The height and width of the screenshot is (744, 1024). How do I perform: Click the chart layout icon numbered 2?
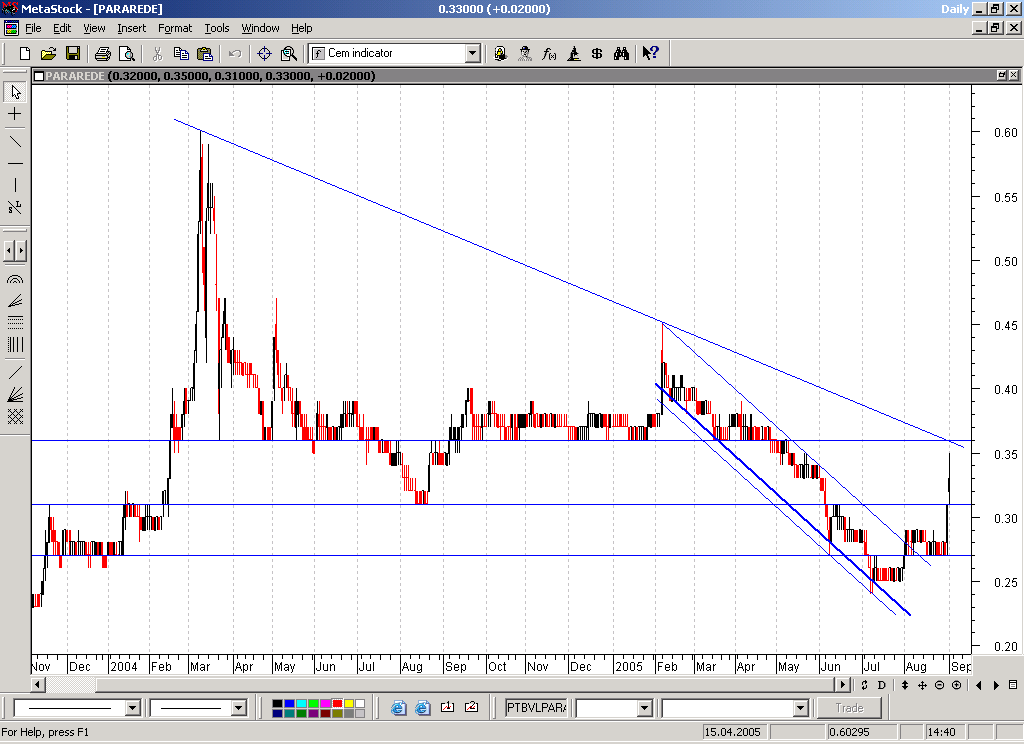tap(472, 707)
